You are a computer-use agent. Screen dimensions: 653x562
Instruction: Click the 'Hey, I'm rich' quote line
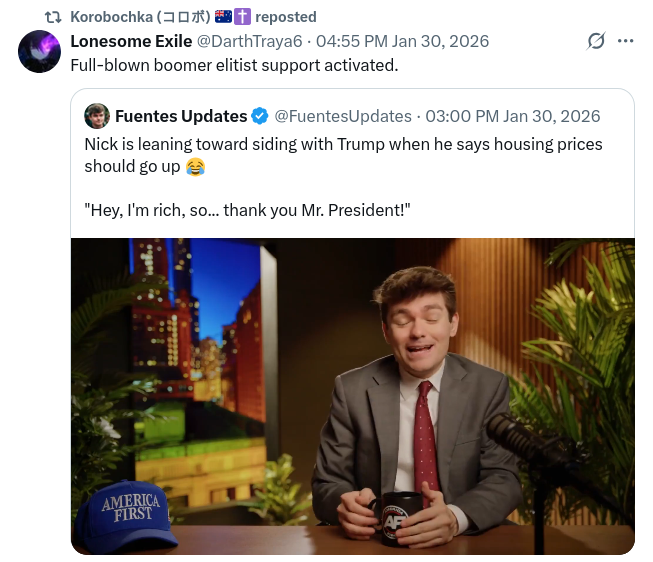pyautogui.click(x=247, y=209)
